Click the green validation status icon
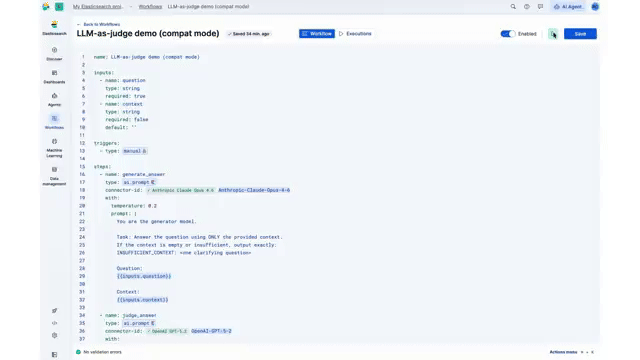This screenshot has width=640, height=360. click(x=78, y=352)
